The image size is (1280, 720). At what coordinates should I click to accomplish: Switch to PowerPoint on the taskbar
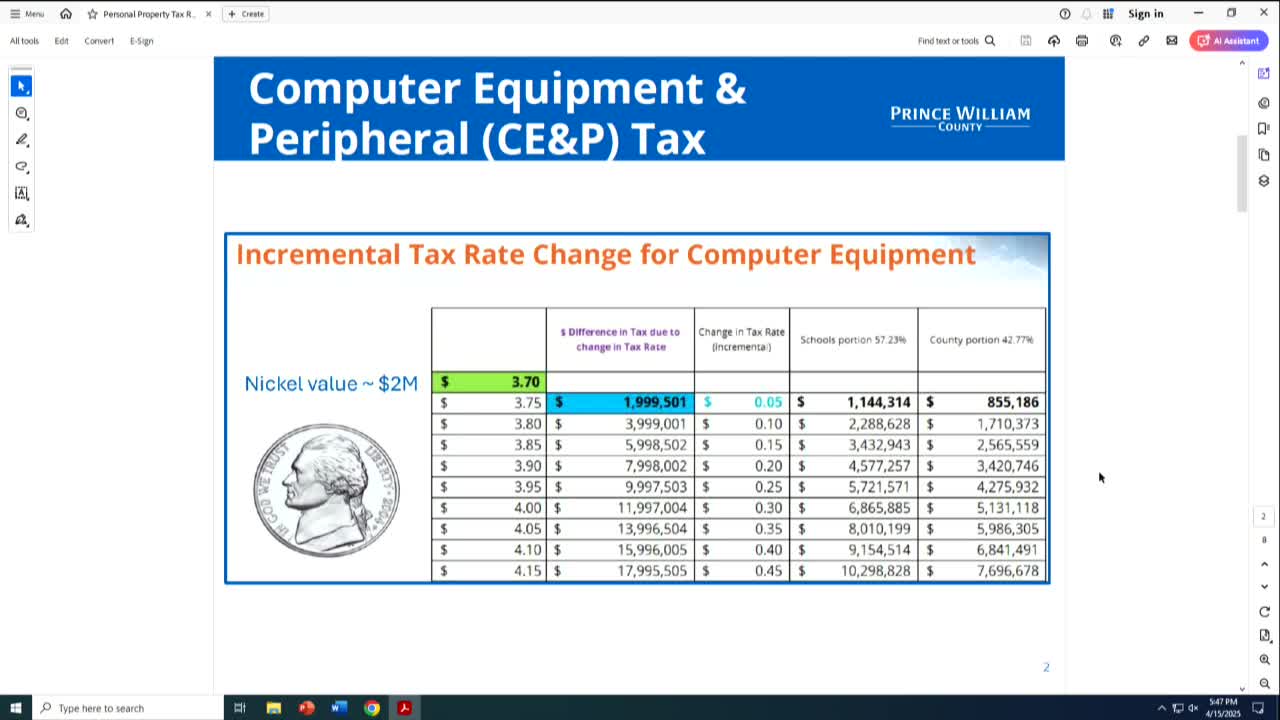pos(306,708)
